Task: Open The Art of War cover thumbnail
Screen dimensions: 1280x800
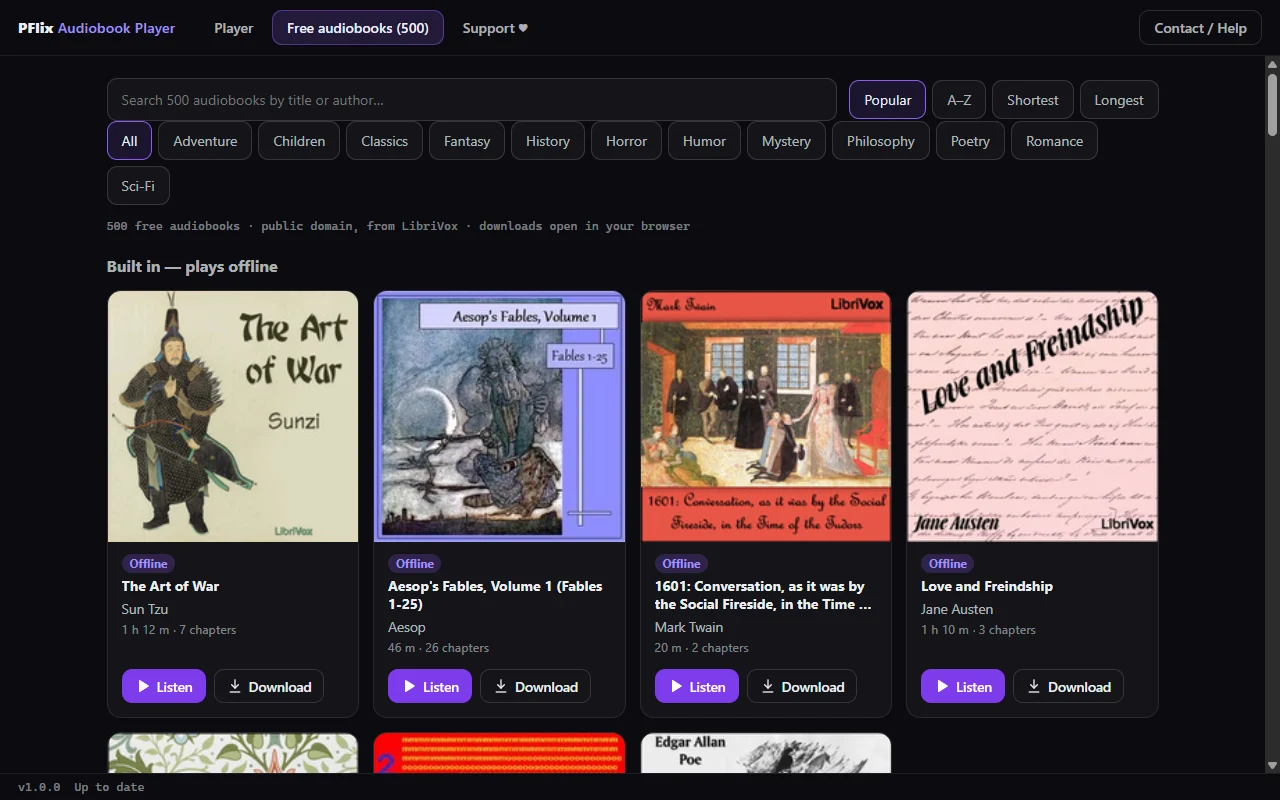Action: click(x=233, y=417)
